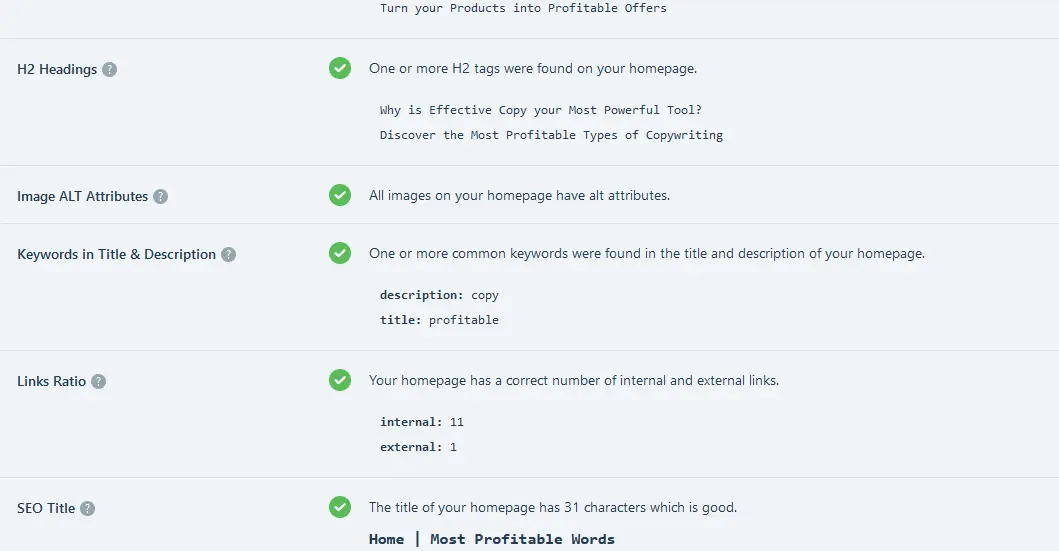Screen dimensions: 1059x551
Task: Show help for Links Ratio
Action: pyautogui.click(x=99, y=382)
